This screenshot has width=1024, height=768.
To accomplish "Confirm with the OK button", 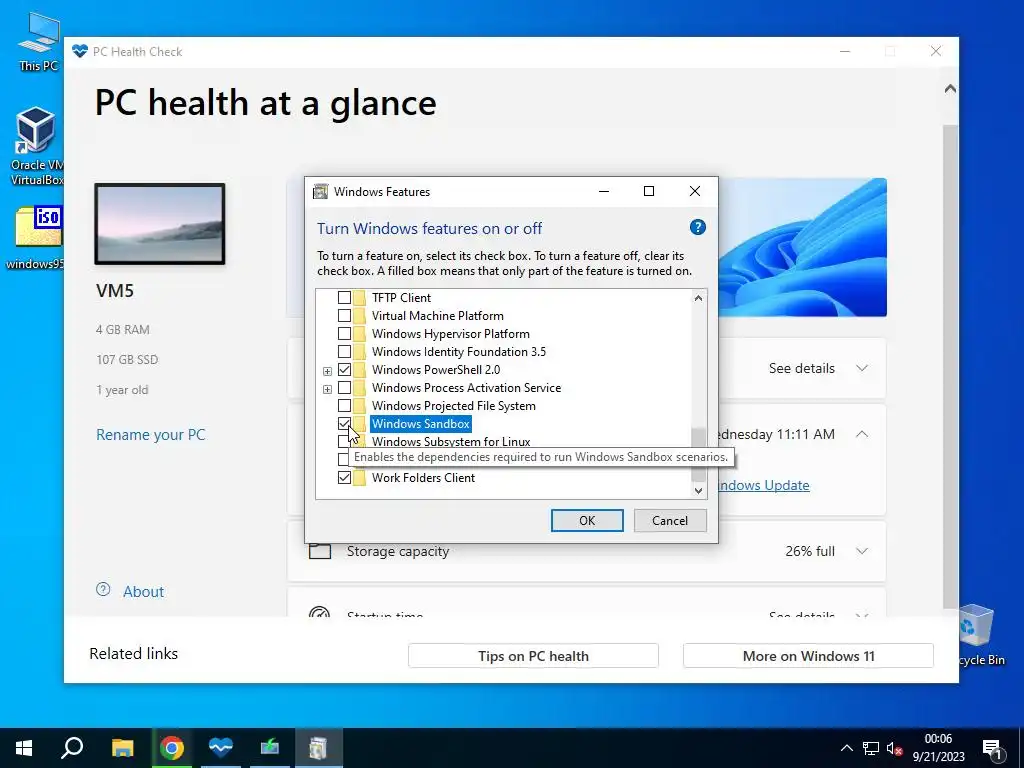I will (x=587, y=520).
